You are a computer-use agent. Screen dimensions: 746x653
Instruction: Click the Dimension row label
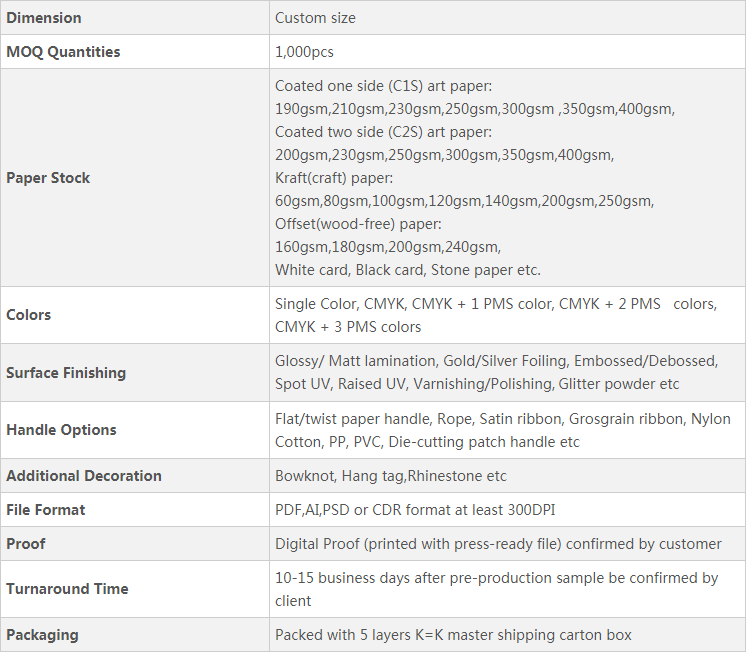(x=44, y=18)
